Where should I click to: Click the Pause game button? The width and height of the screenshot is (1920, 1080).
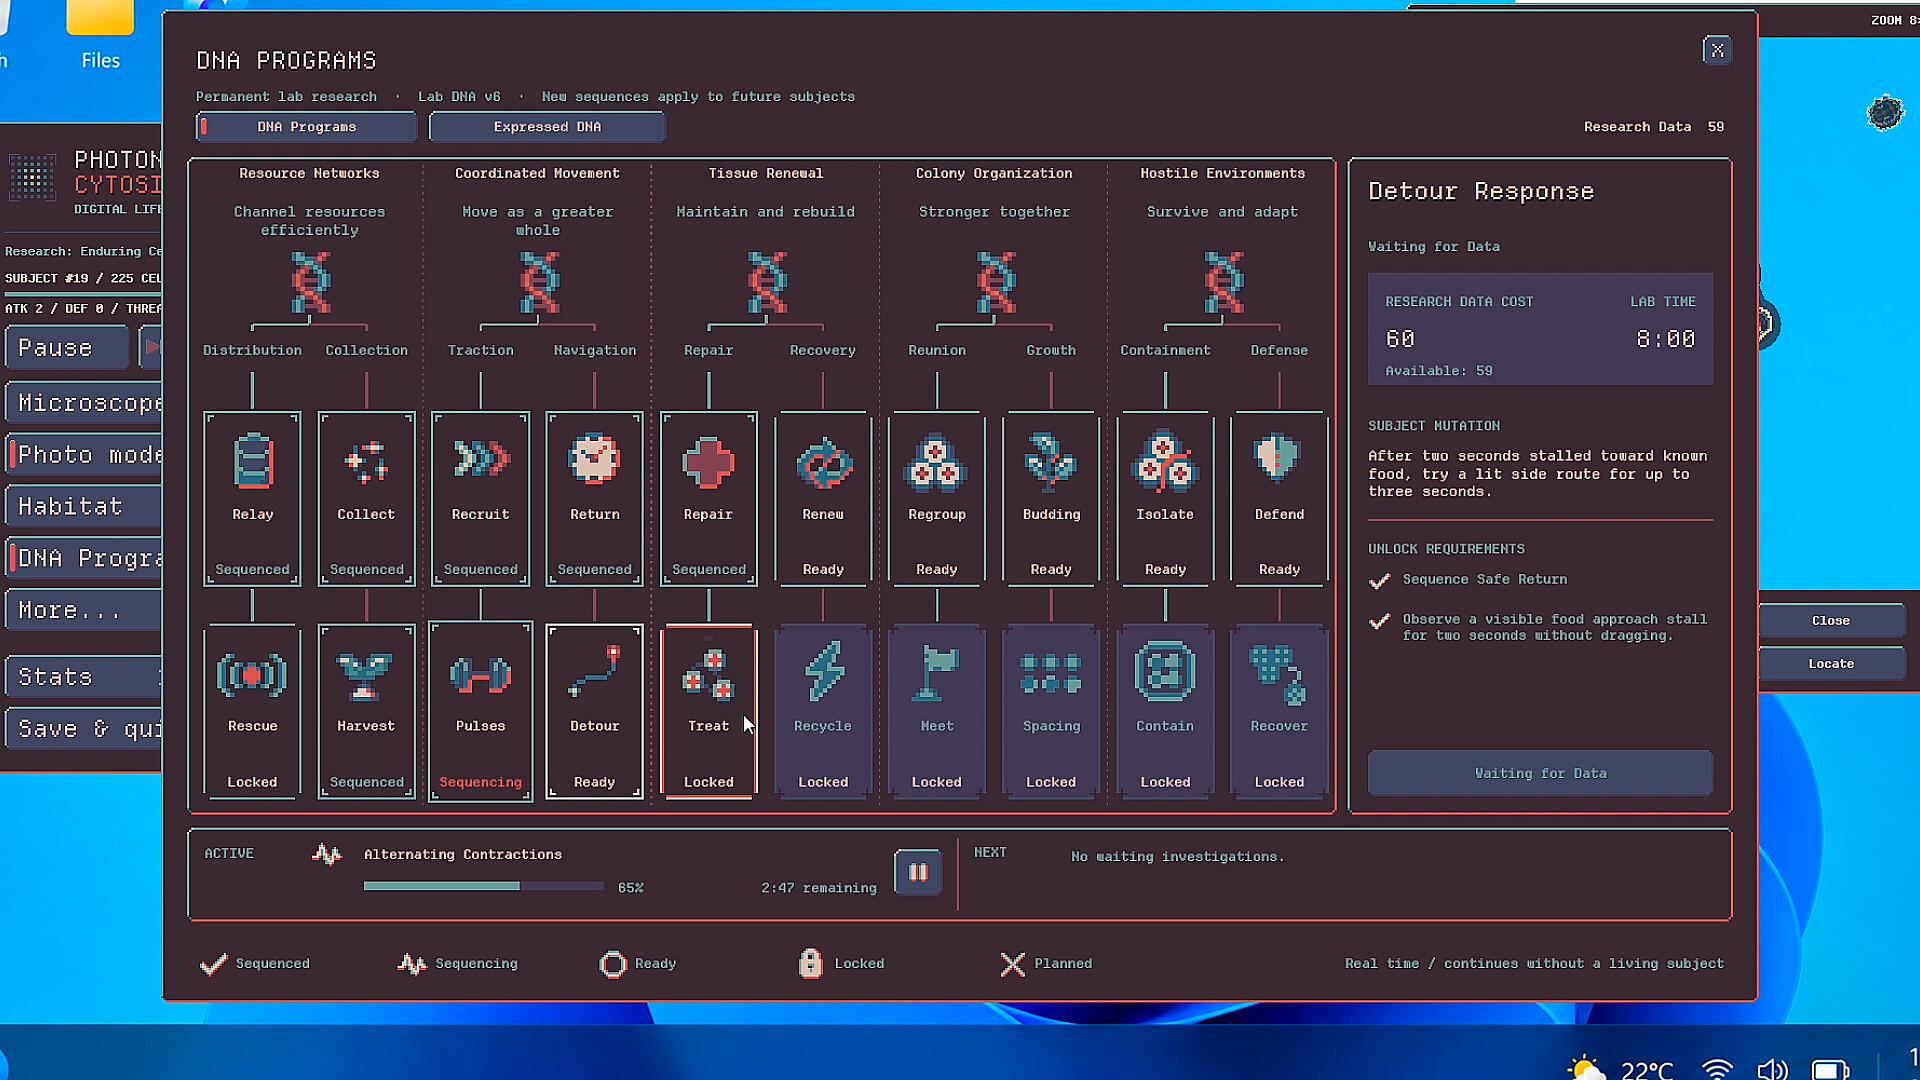[x=67, y=348]
